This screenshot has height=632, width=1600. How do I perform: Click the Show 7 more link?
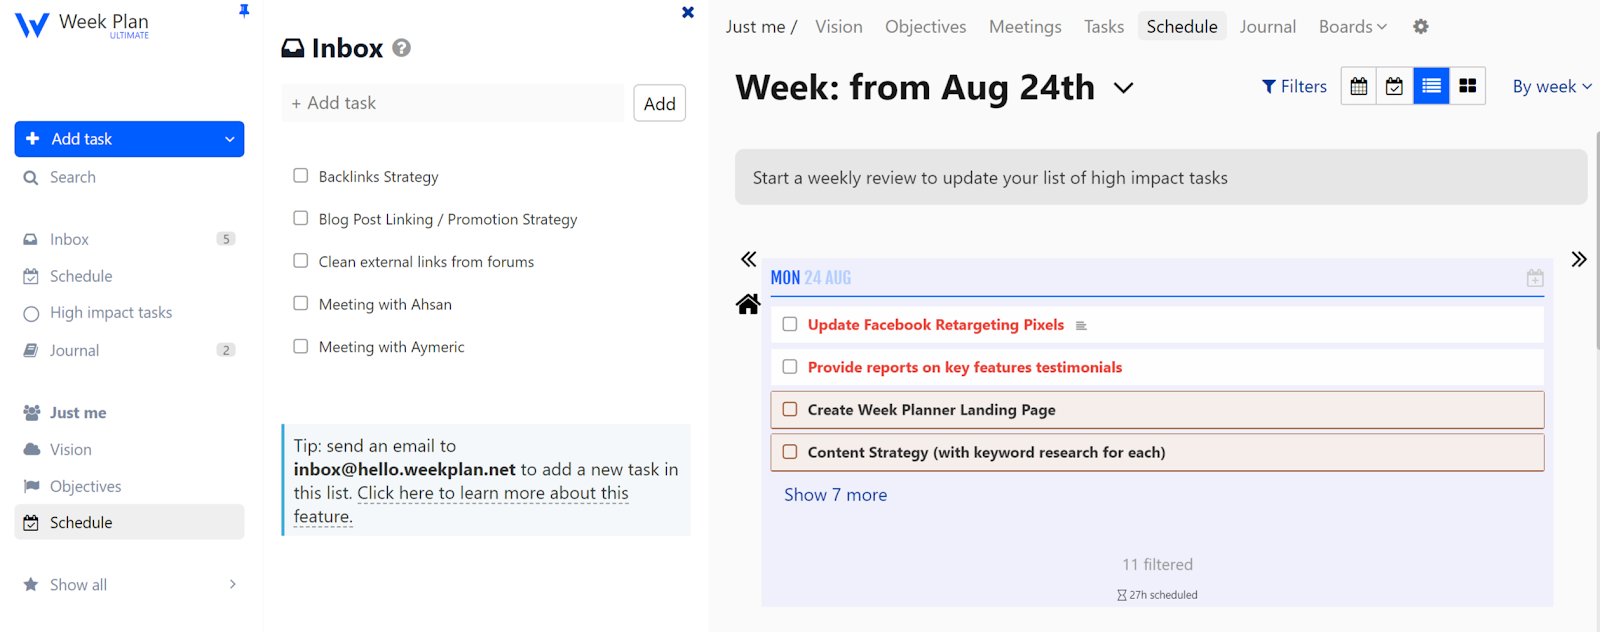[x=835, y=495]
